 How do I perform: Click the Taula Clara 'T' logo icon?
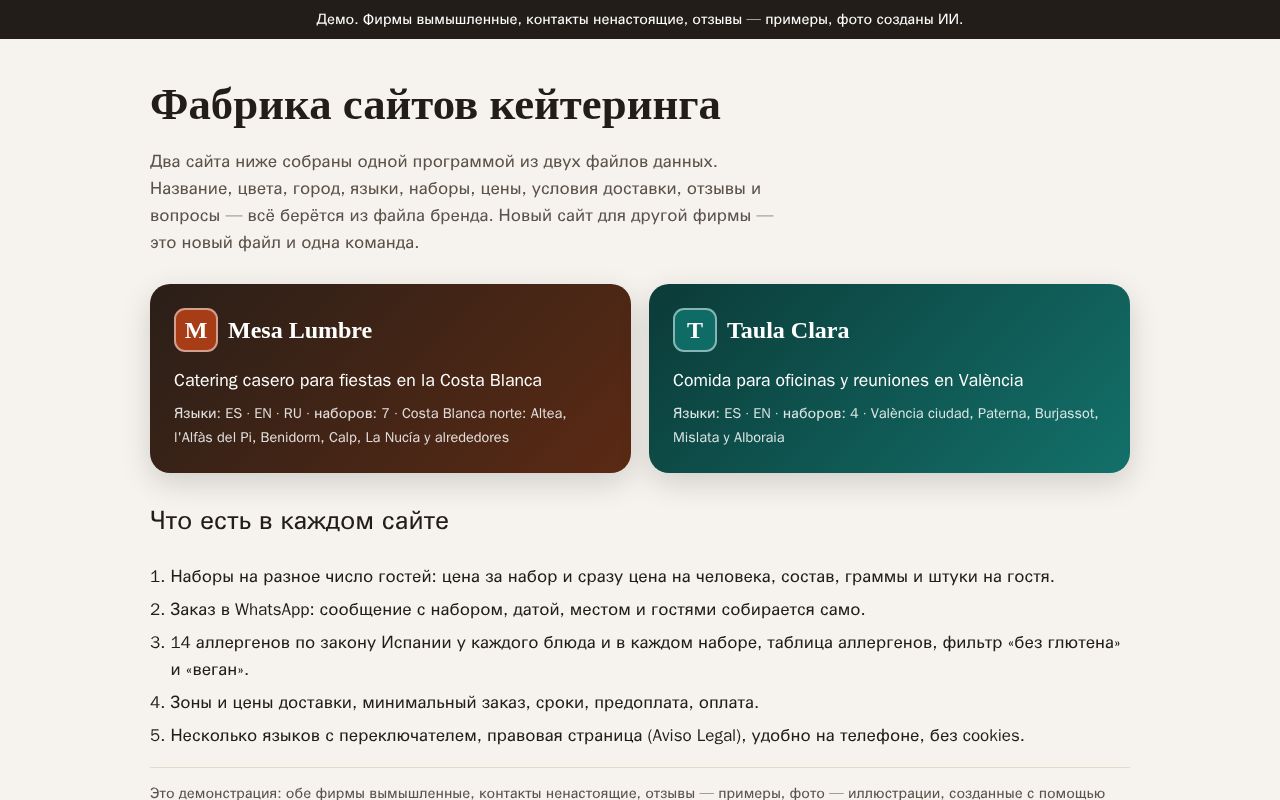(x=695, y=330)
